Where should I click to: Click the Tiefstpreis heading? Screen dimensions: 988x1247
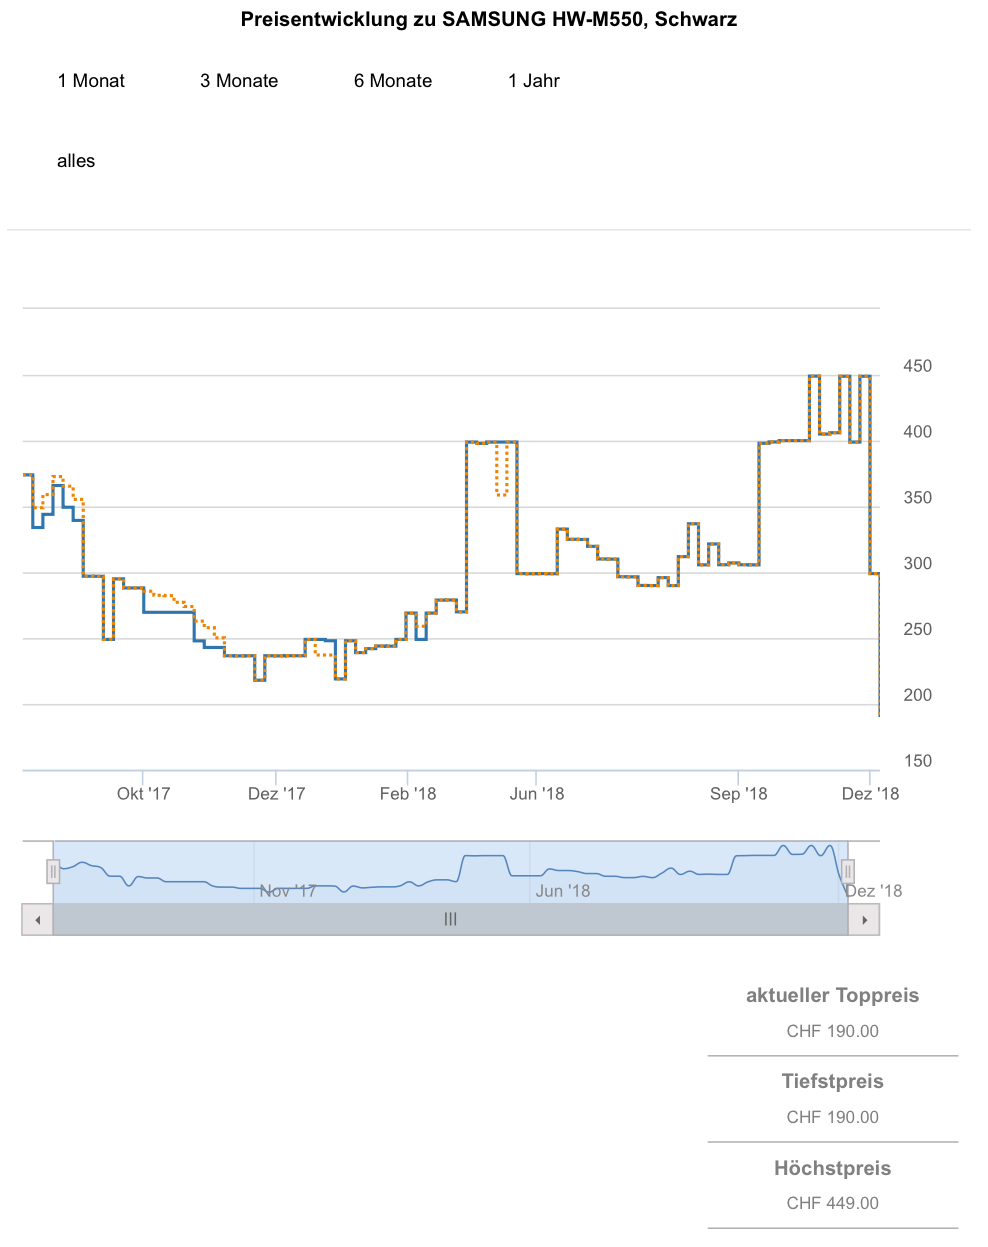pyautogui.click(x=832, y=1081)
